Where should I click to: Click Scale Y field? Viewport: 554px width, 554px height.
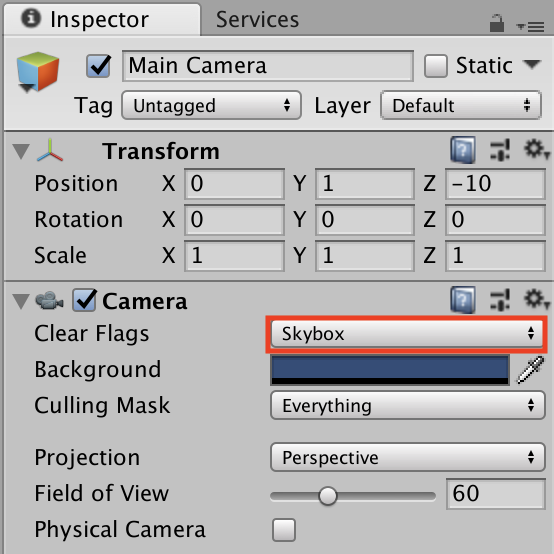coord(365,256)
